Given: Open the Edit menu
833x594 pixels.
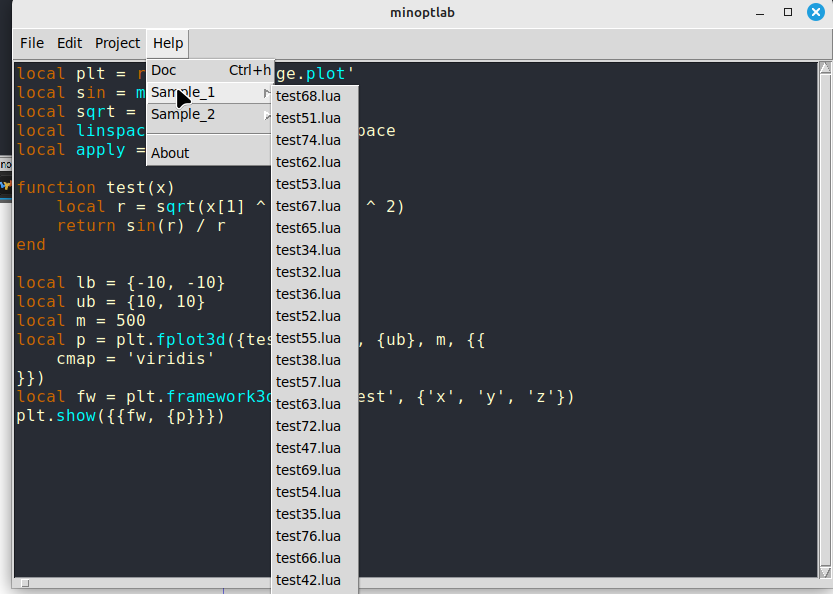Looking at the screenshot, I should pyautogui.click(x=70, y=43).
